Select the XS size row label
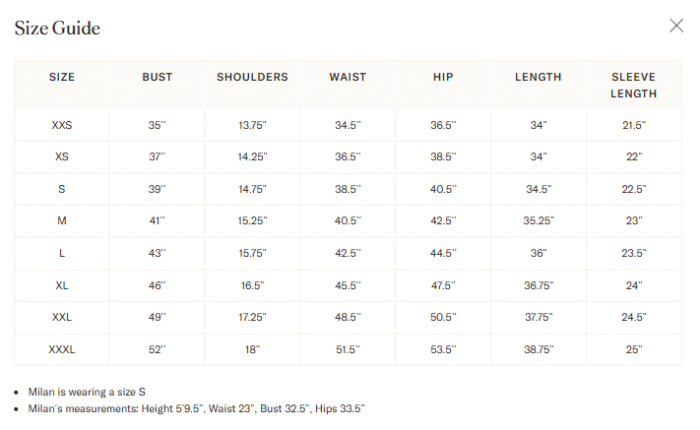This screenshot has width=700, height=430. (x=62, y=157)
